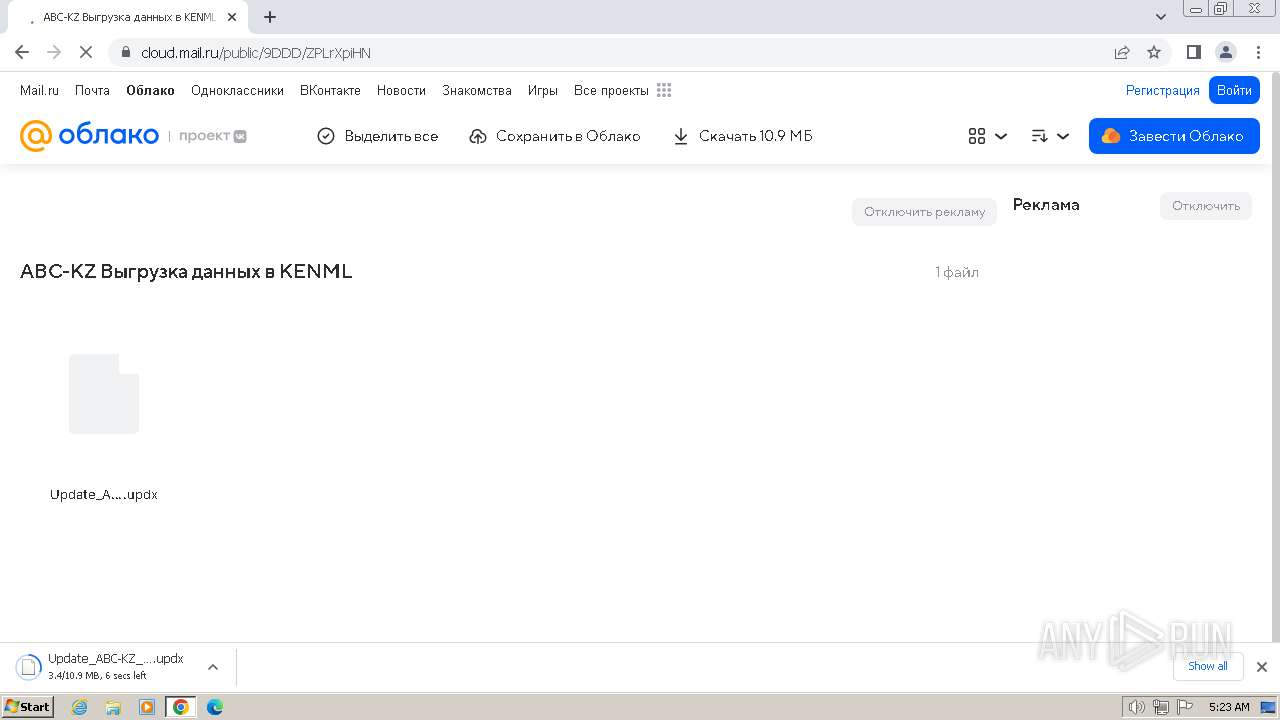This screenshot has height=720, width=1280.
Task: Select the ABC-KZ Выгрузка данных tab
Action: [128, 17]
